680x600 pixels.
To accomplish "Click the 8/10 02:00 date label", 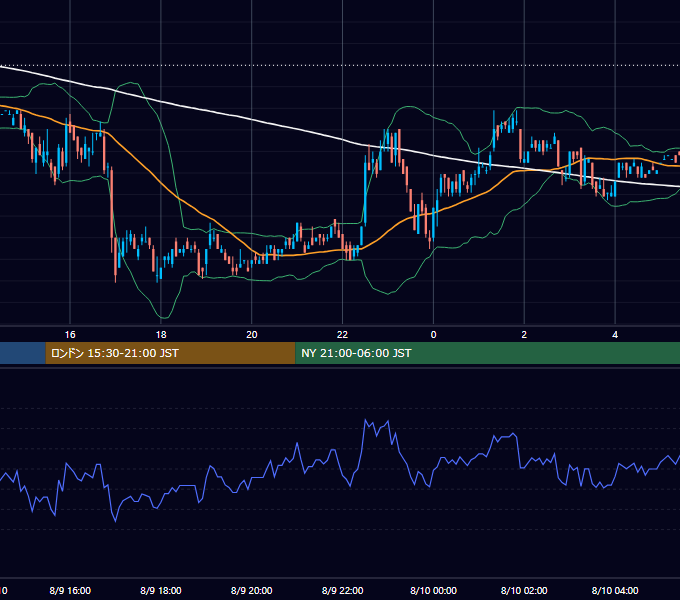I will click(x=524, y=590).
